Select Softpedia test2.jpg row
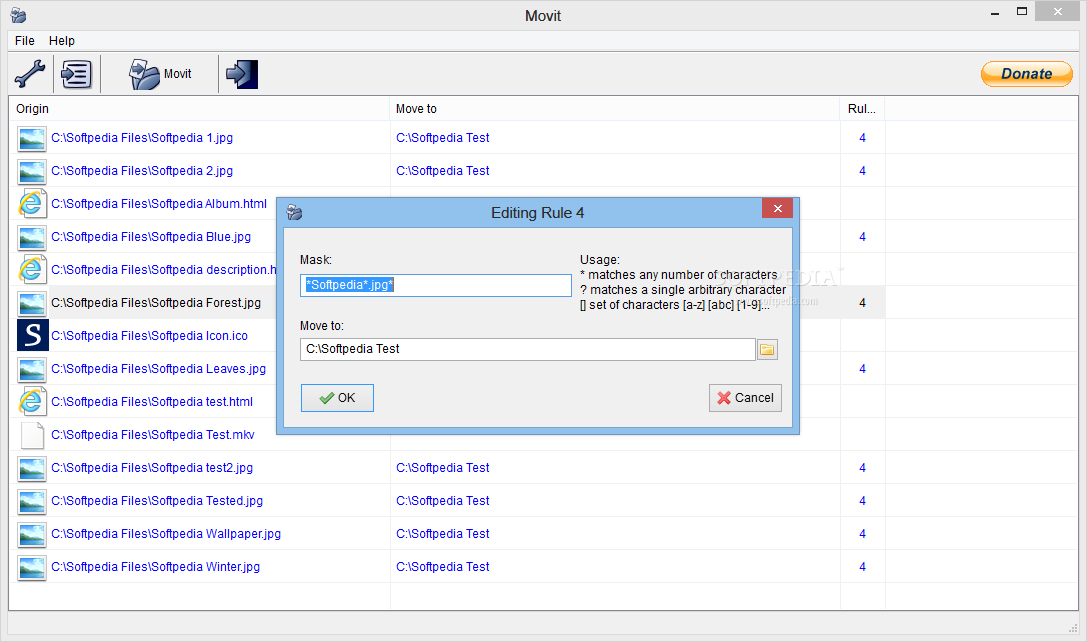Viewport: 1087px width, 642px height. coord(447,468)
